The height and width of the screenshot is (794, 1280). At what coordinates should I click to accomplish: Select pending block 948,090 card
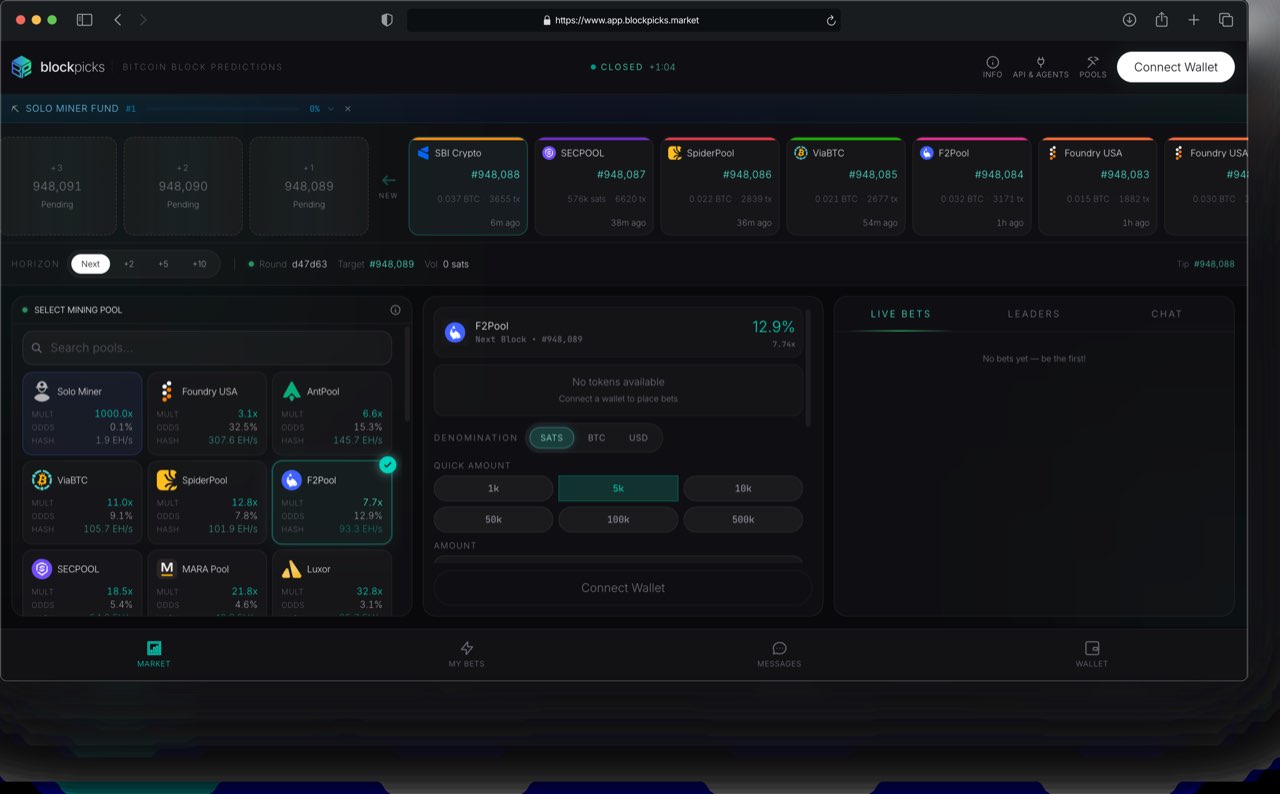point(183,186)
